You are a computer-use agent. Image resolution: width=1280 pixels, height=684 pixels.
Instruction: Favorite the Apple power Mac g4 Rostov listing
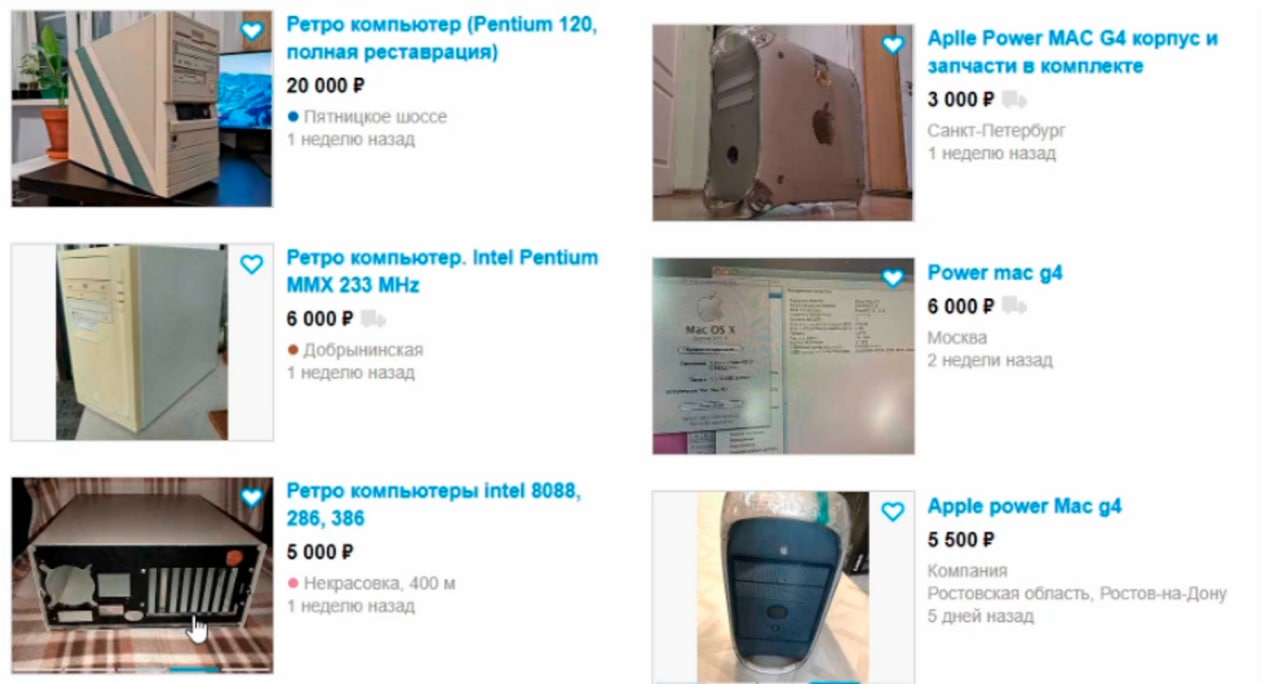pos(893,512)
